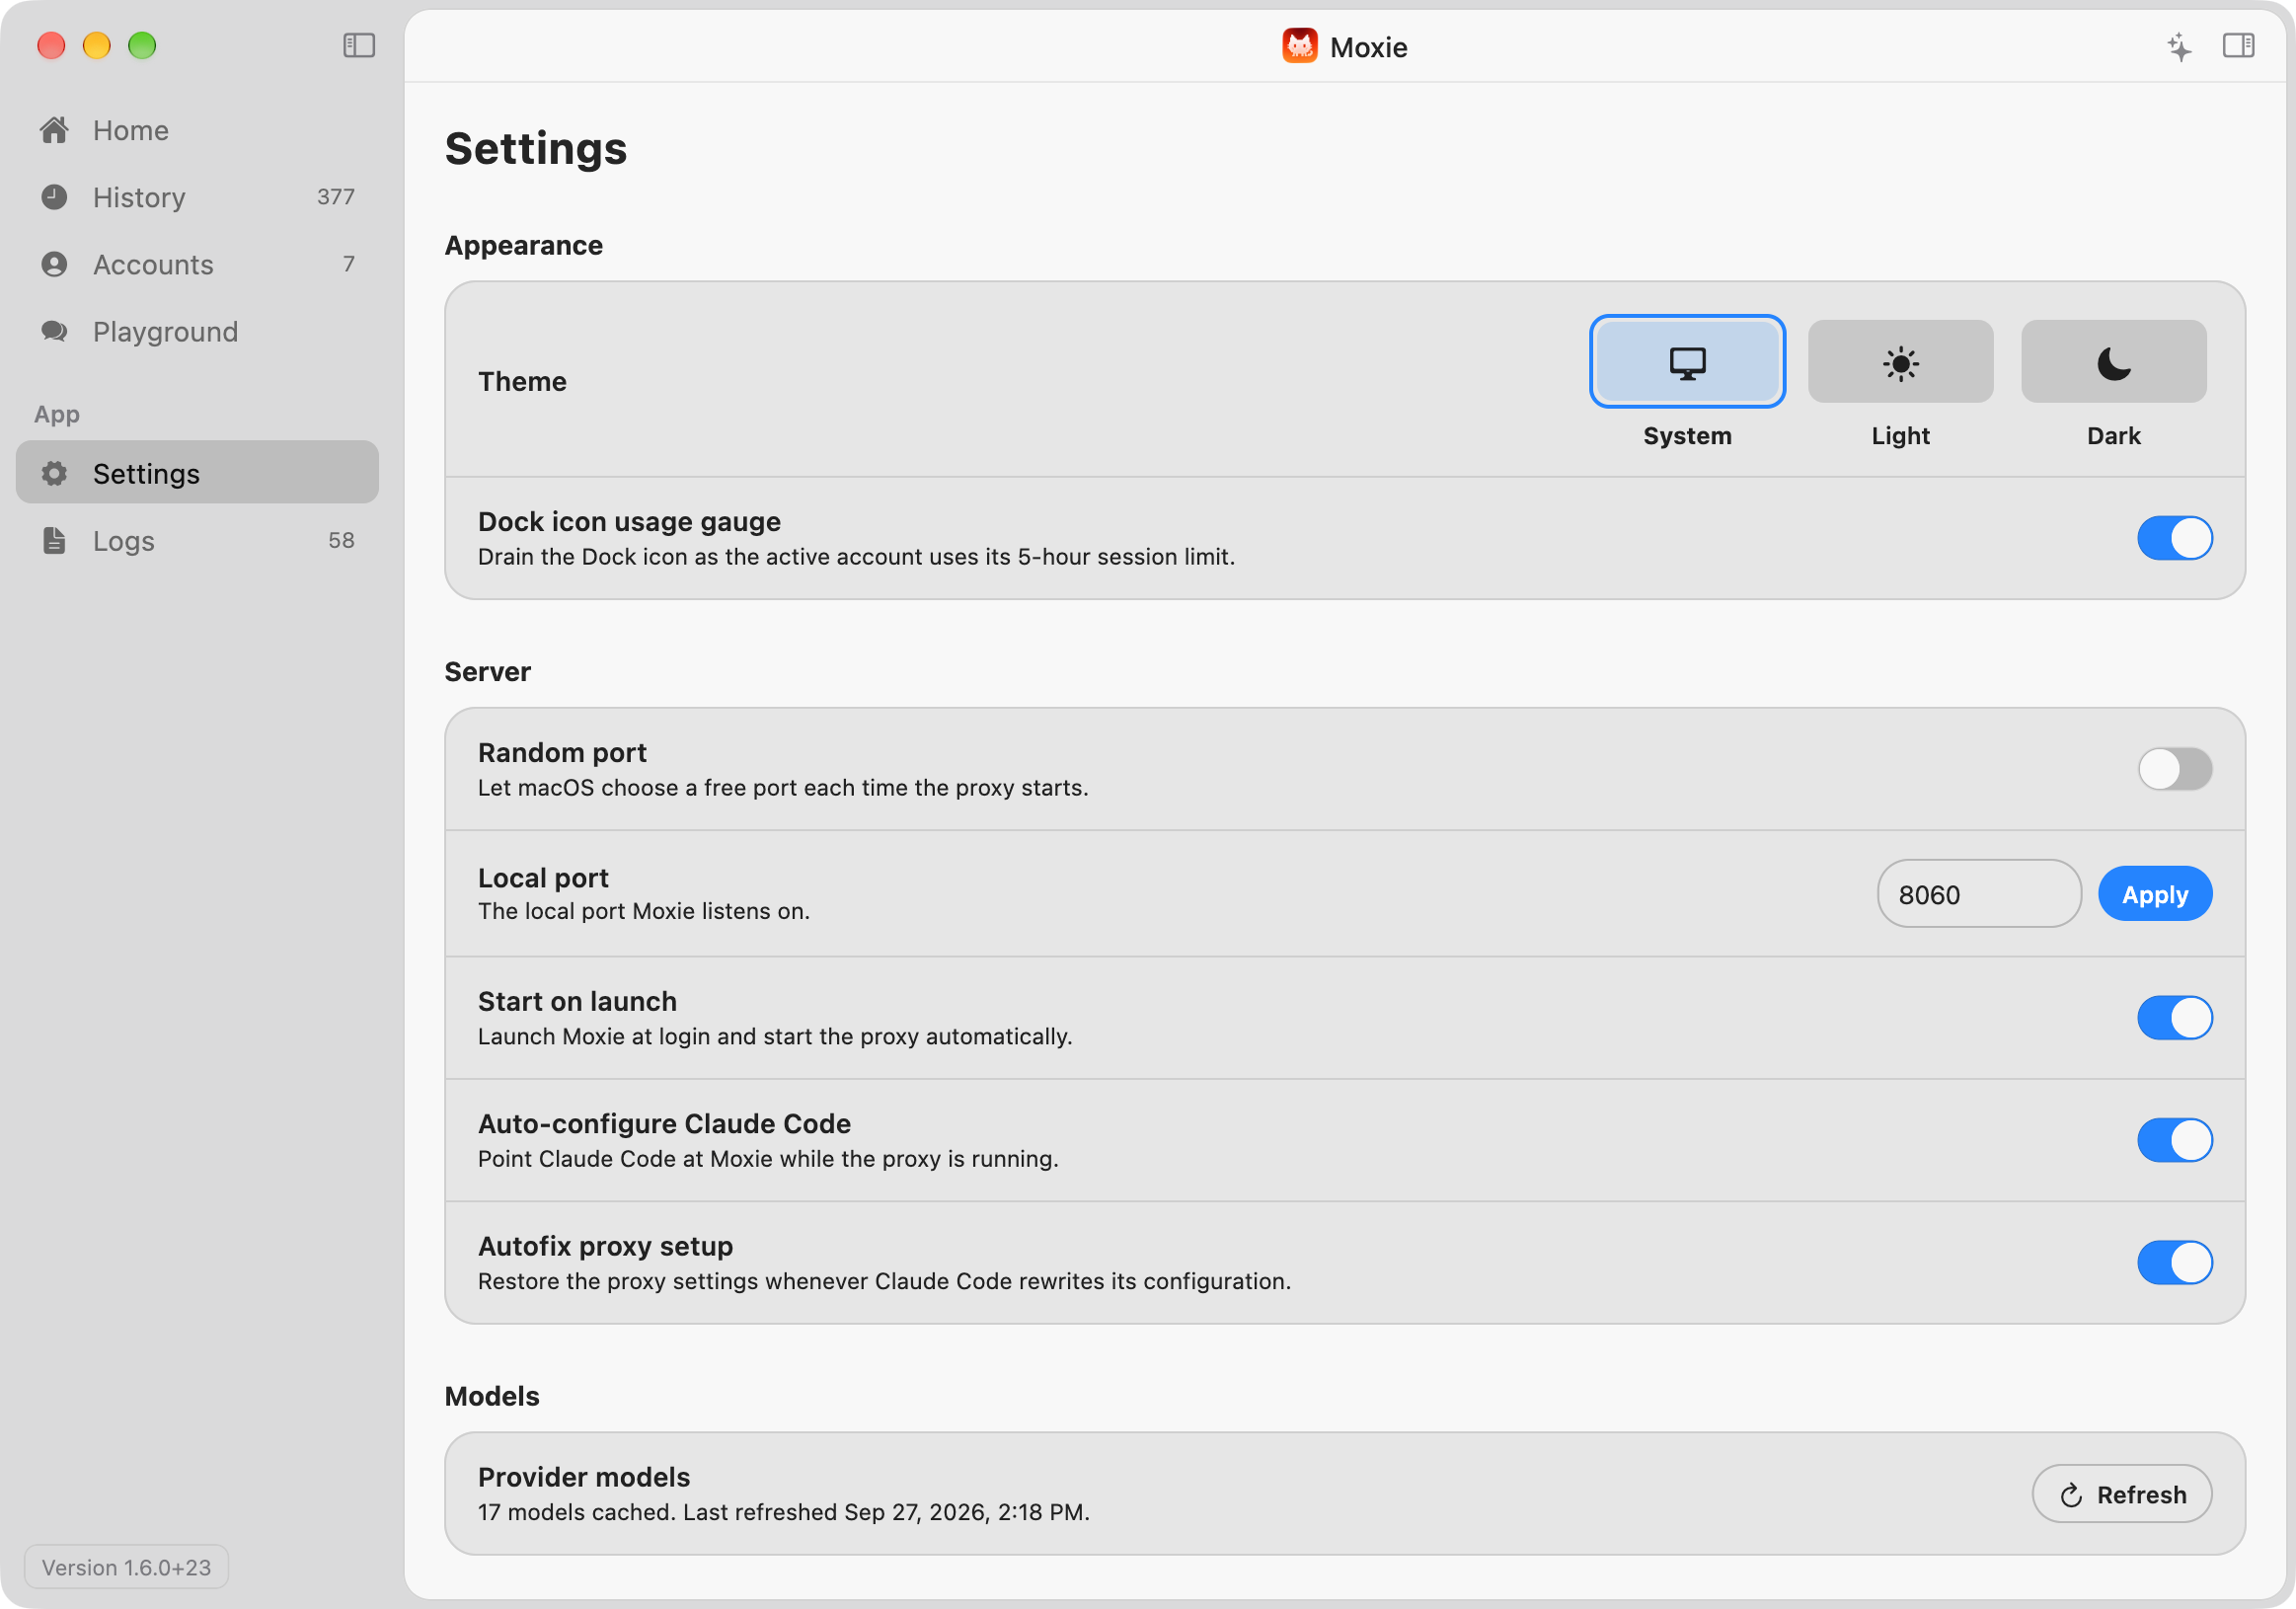
Task: Click the Playground chat bubbles icon
Action: (54, 331)
